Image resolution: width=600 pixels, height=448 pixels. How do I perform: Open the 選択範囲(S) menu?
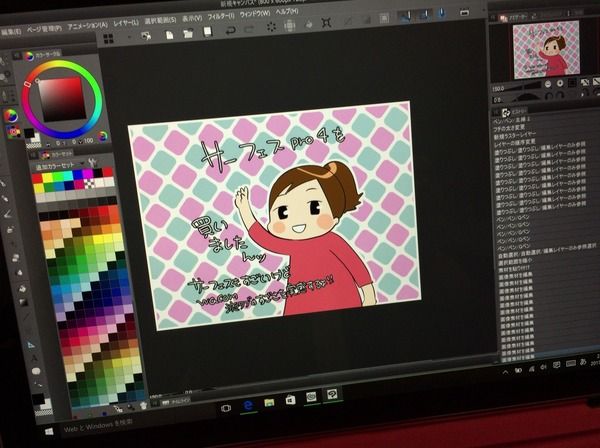point(160,20)
